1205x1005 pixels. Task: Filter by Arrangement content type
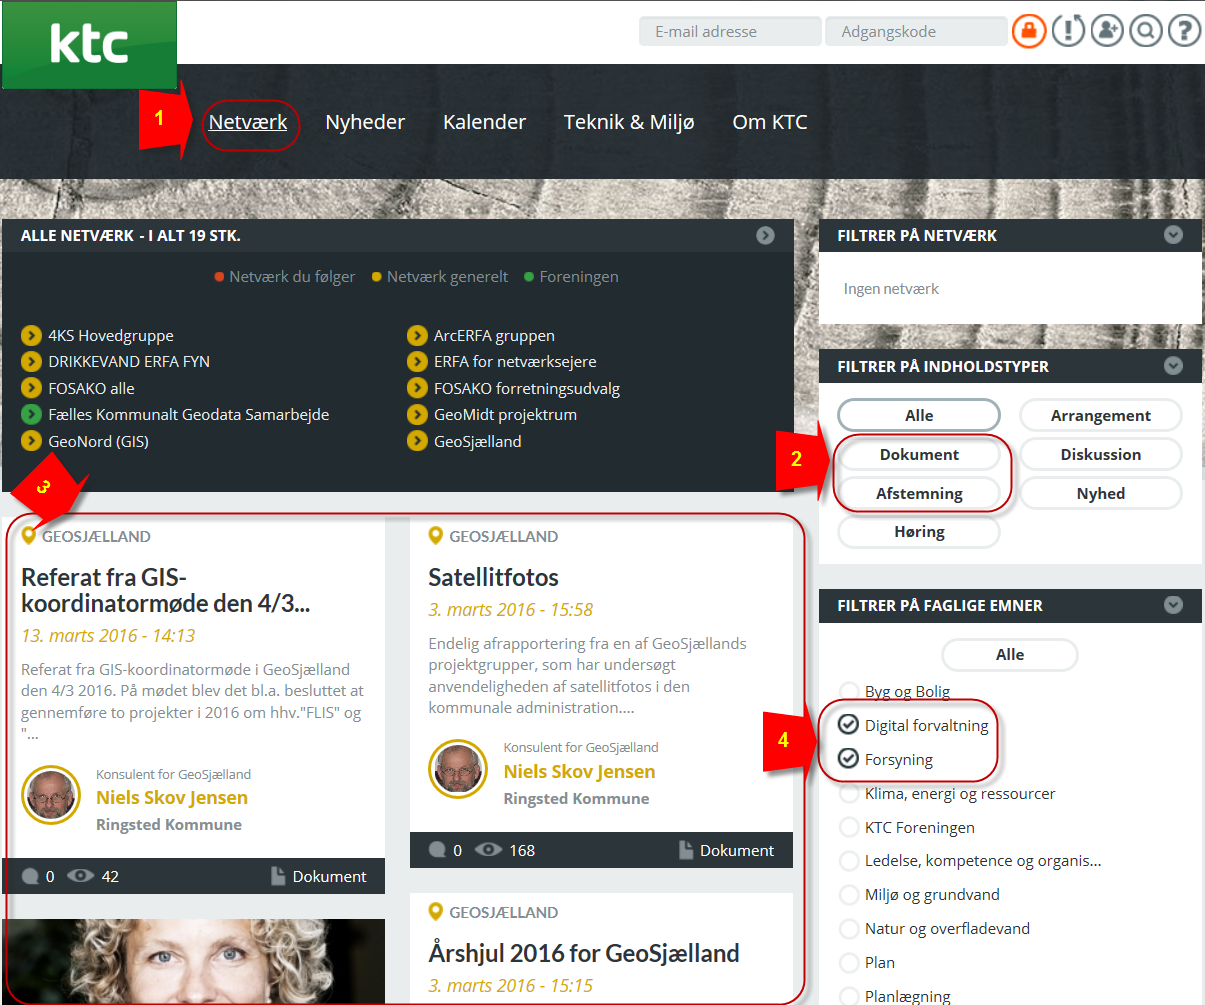coord(1101,415)
